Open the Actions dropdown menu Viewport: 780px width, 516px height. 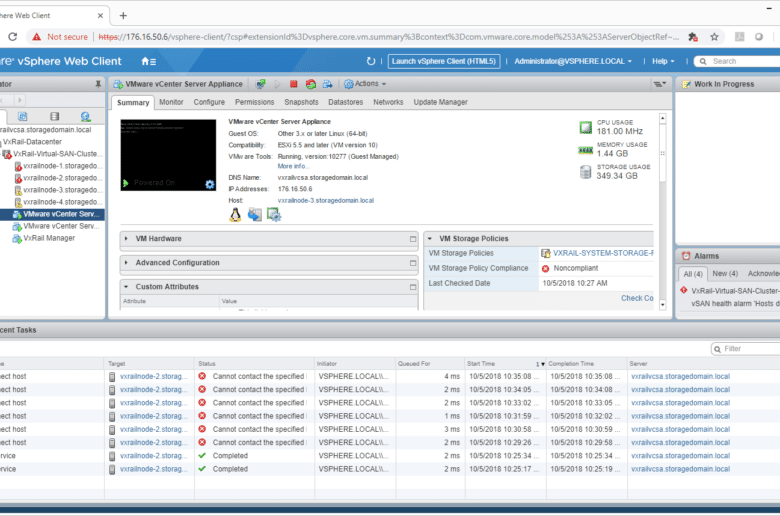366,84
